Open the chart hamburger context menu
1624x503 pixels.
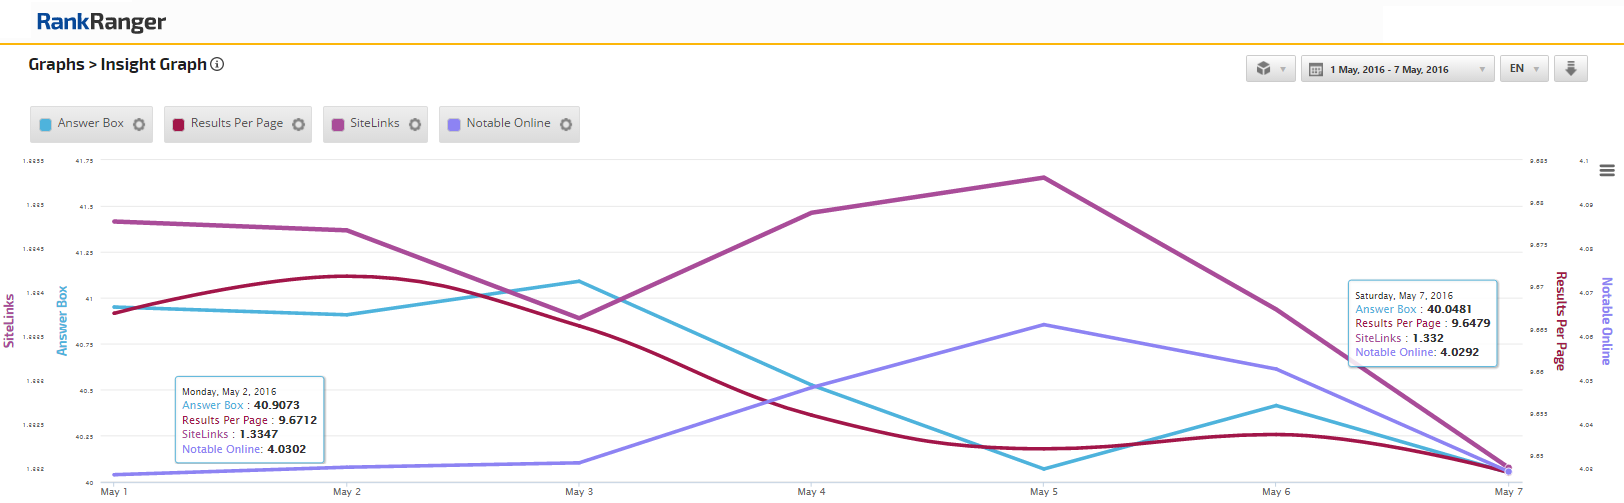(x=1607, y=171)
